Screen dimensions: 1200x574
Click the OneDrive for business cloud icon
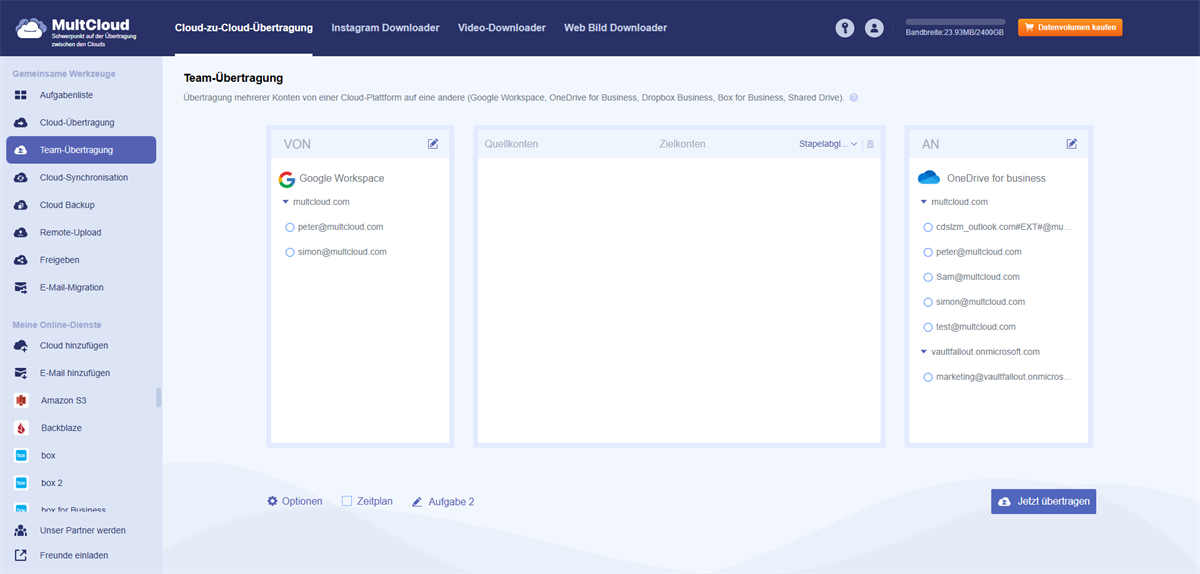pyautogui.click(x=929, y=178)
